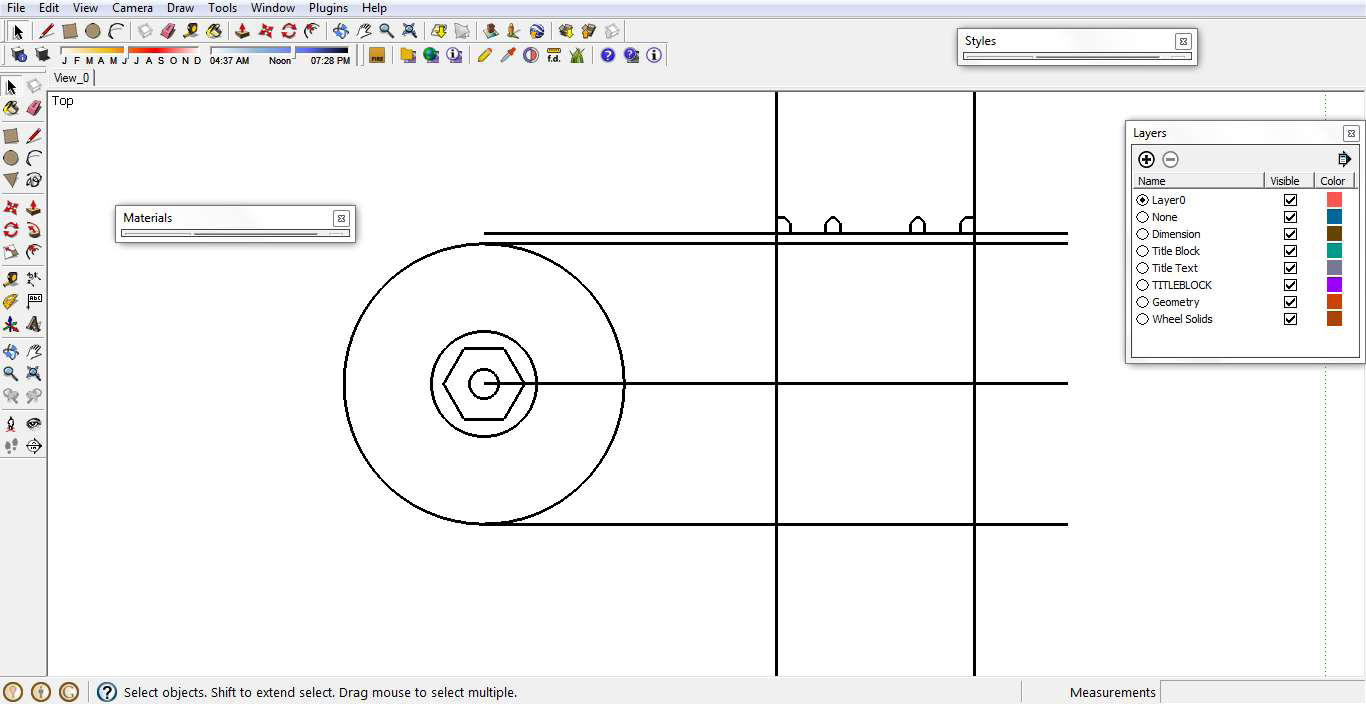Select the Scale tool
The image size is (1366, 704).
point(11,252)
